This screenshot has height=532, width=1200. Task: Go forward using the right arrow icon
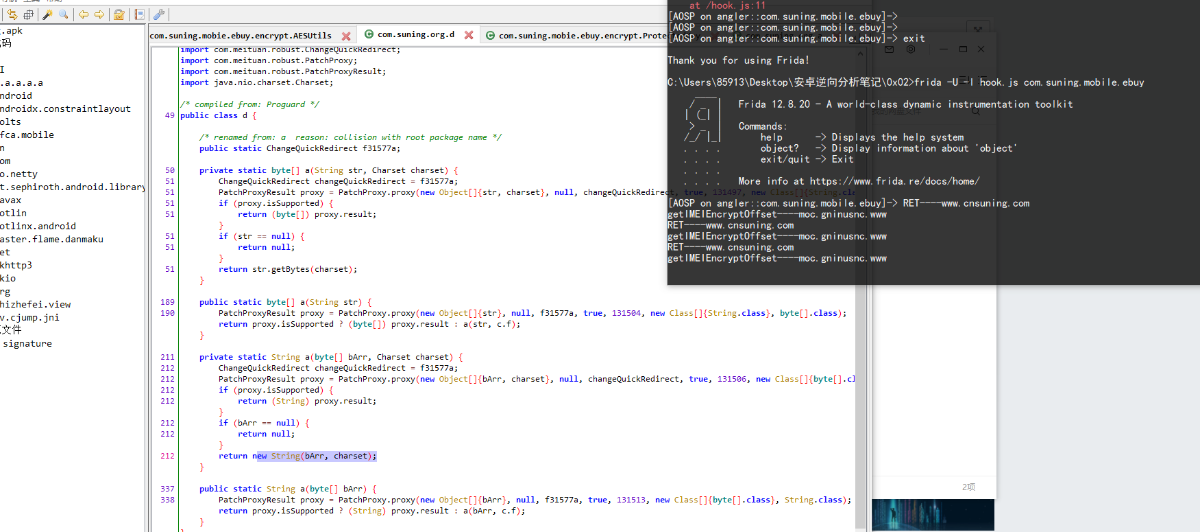(99, 14)
